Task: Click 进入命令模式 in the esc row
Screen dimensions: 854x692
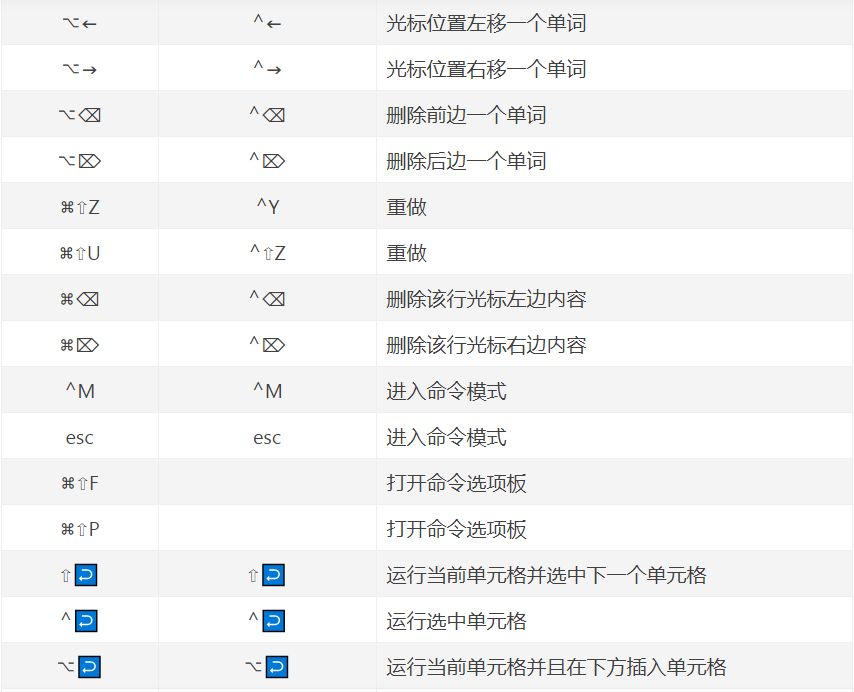Action: click(447, 437)
